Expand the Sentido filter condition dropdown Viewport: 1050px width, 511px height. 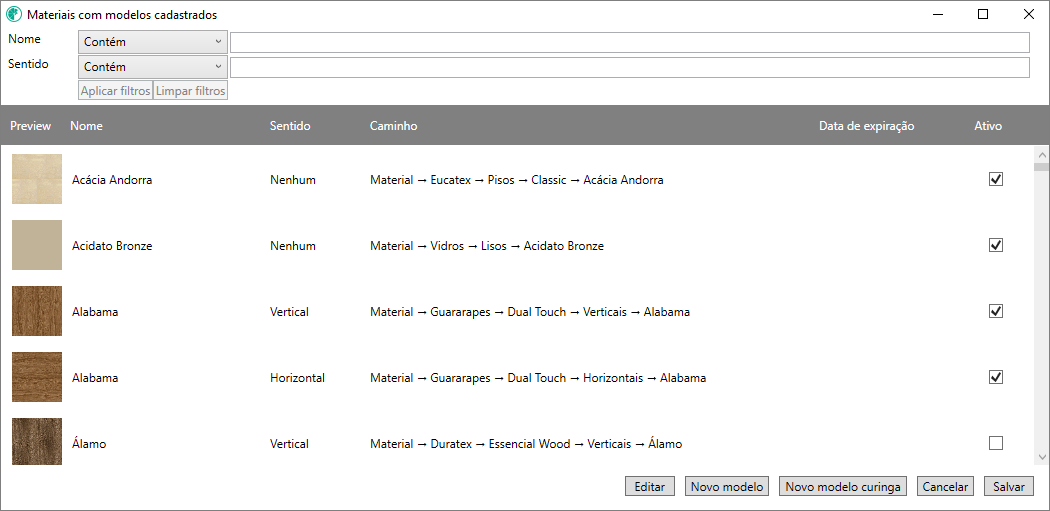(153, 67)
